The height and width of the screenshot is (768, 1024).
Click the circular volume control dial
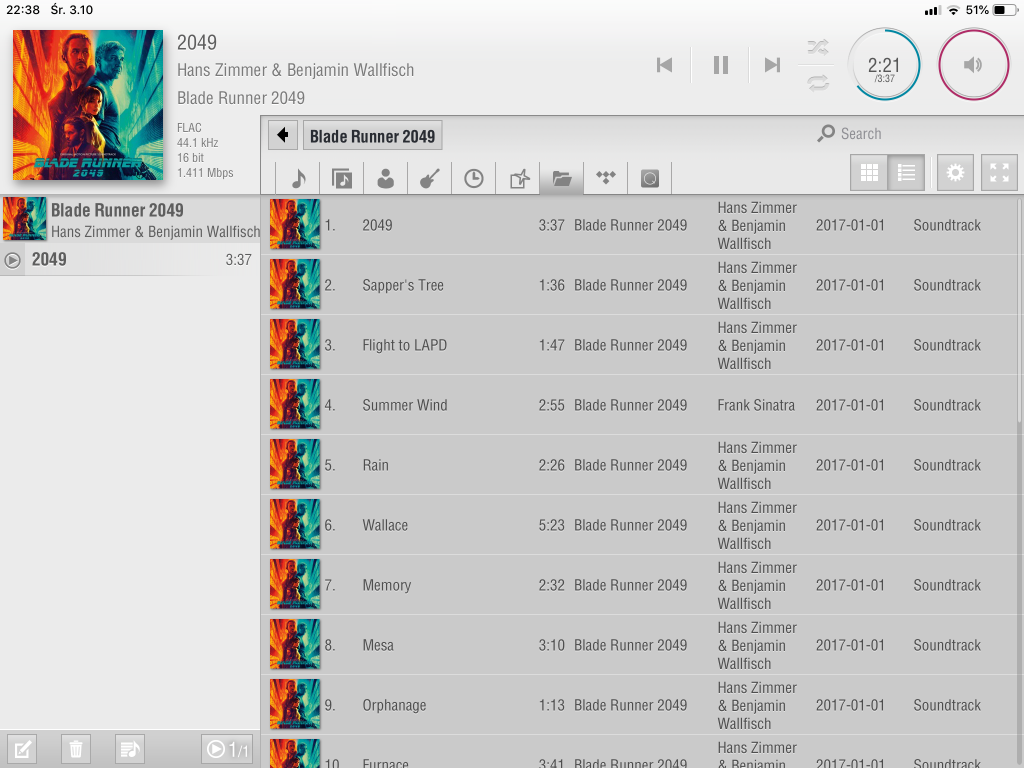pyautogui.click(x=973, y=65)
